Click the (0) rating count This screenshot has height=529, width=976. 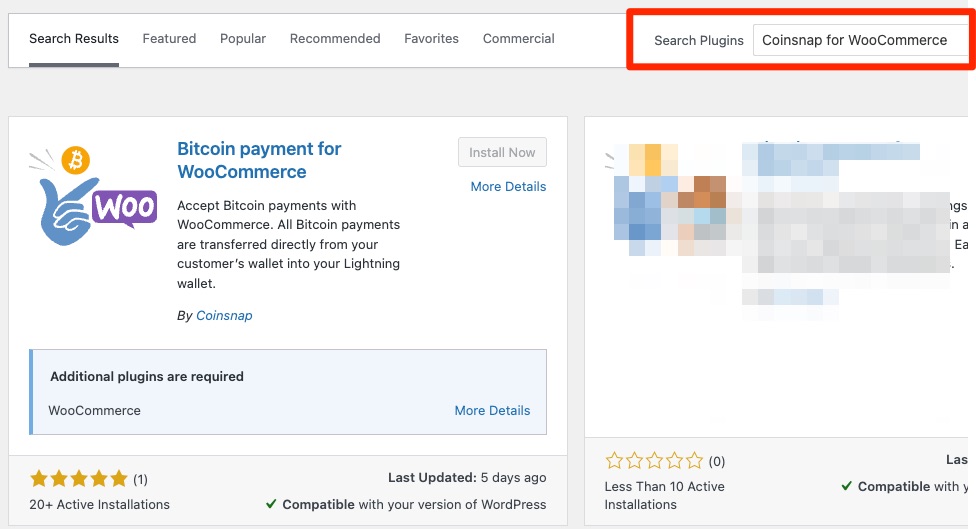click(x=716, y=462)
